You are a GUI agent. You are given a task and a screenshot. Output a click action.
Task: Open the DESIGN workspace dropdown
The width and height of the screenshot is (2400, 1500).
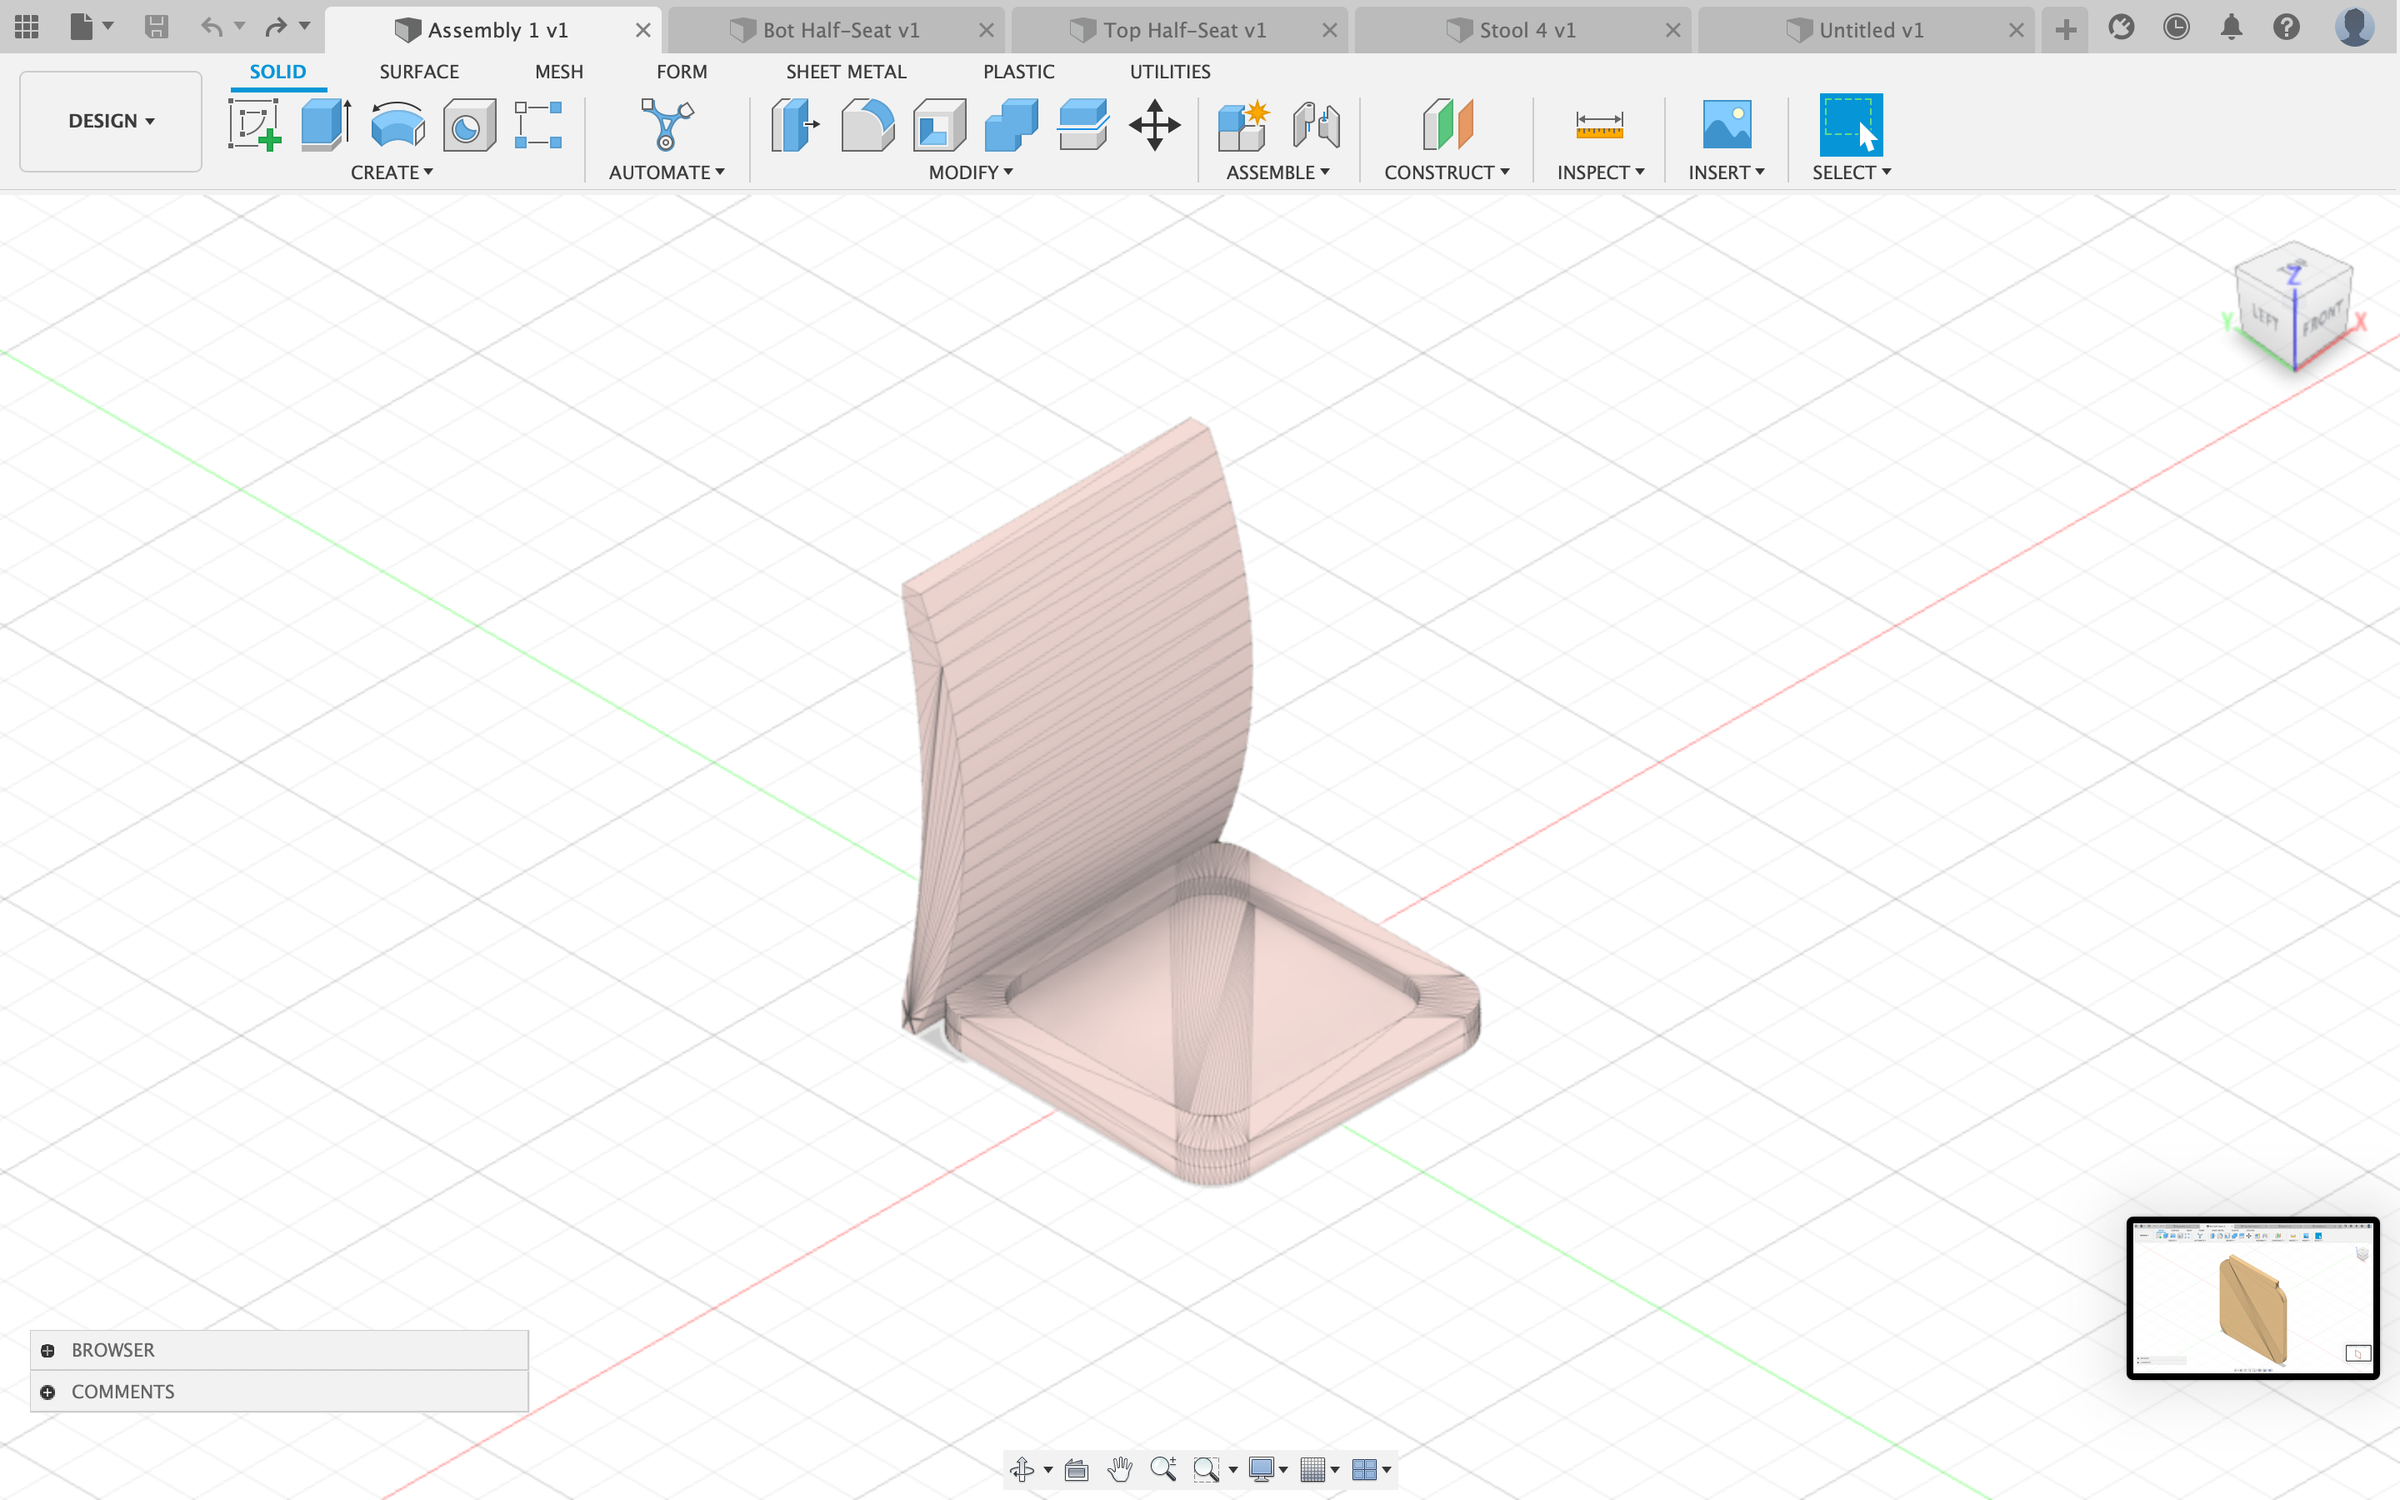(x=111, y=121)
